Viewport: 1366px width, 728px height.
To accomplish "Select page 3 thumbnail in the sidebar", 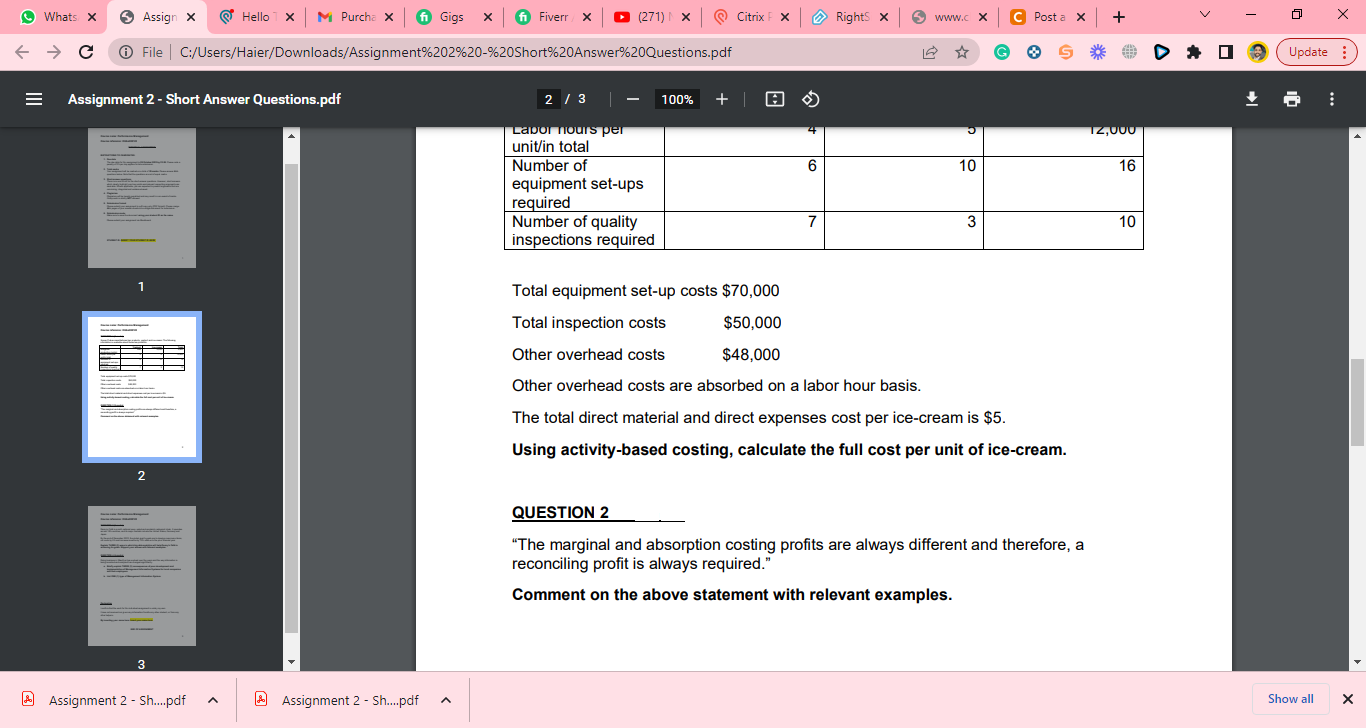I will (x=141, y=575).
